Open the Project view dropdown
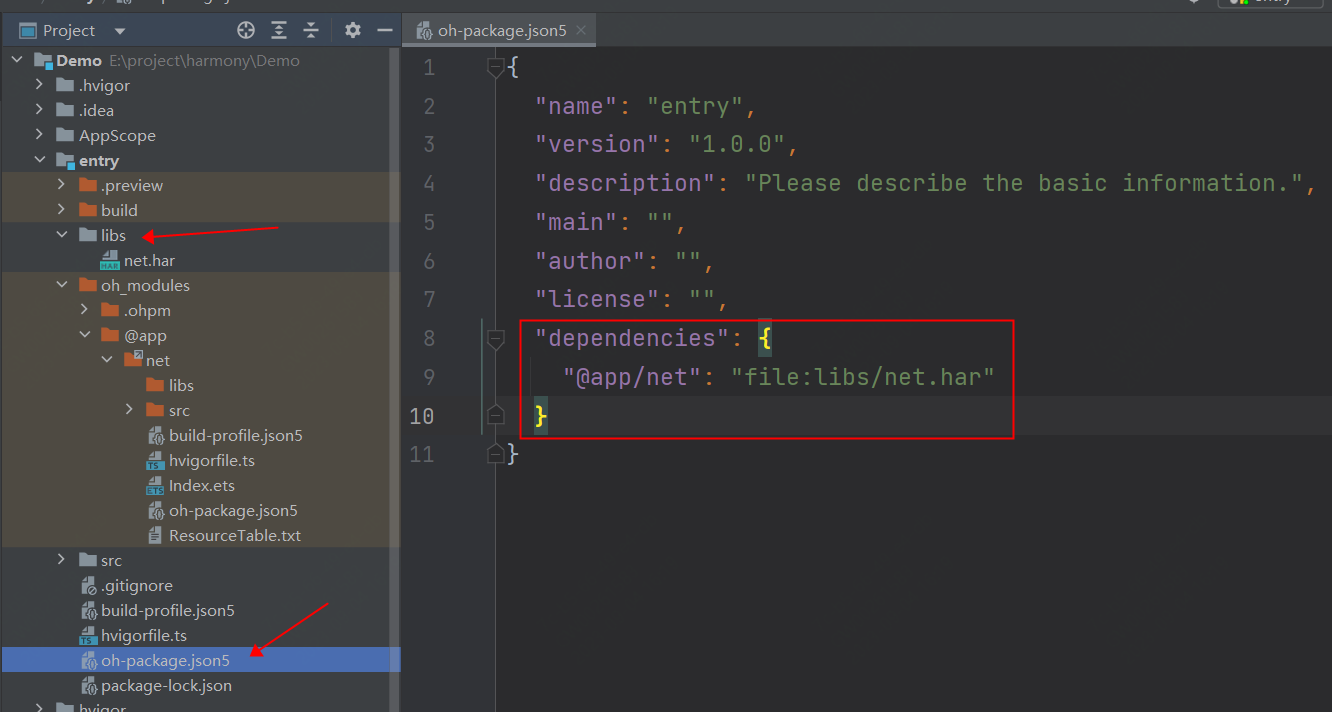This screenshot has height=712, width=1332. pyautogui.click(x=121, y=31)
